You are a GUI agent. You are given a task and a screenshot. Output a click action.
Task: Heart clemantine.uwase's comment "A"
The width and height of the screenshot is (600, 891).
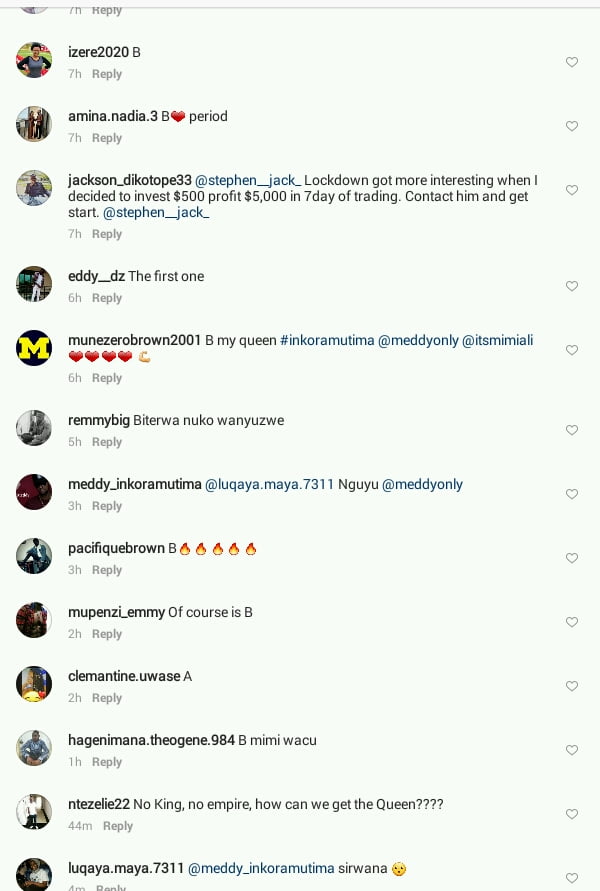point(572,686)
